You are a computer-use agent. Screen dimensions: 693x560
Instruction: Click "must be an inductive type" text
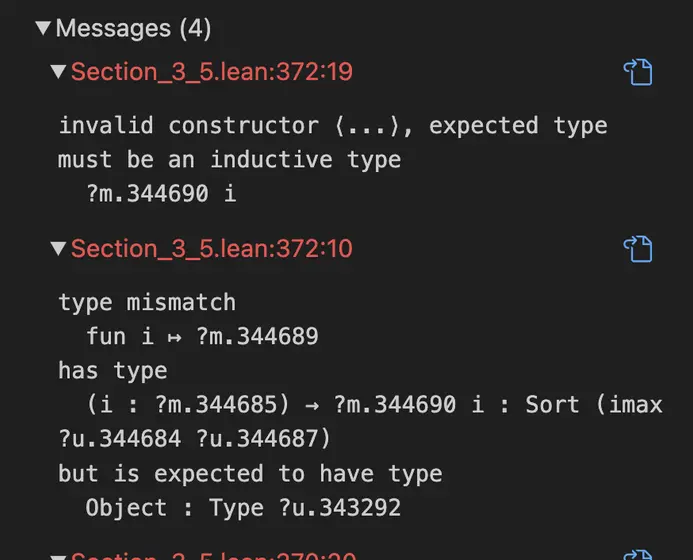(x=229, y=160)
